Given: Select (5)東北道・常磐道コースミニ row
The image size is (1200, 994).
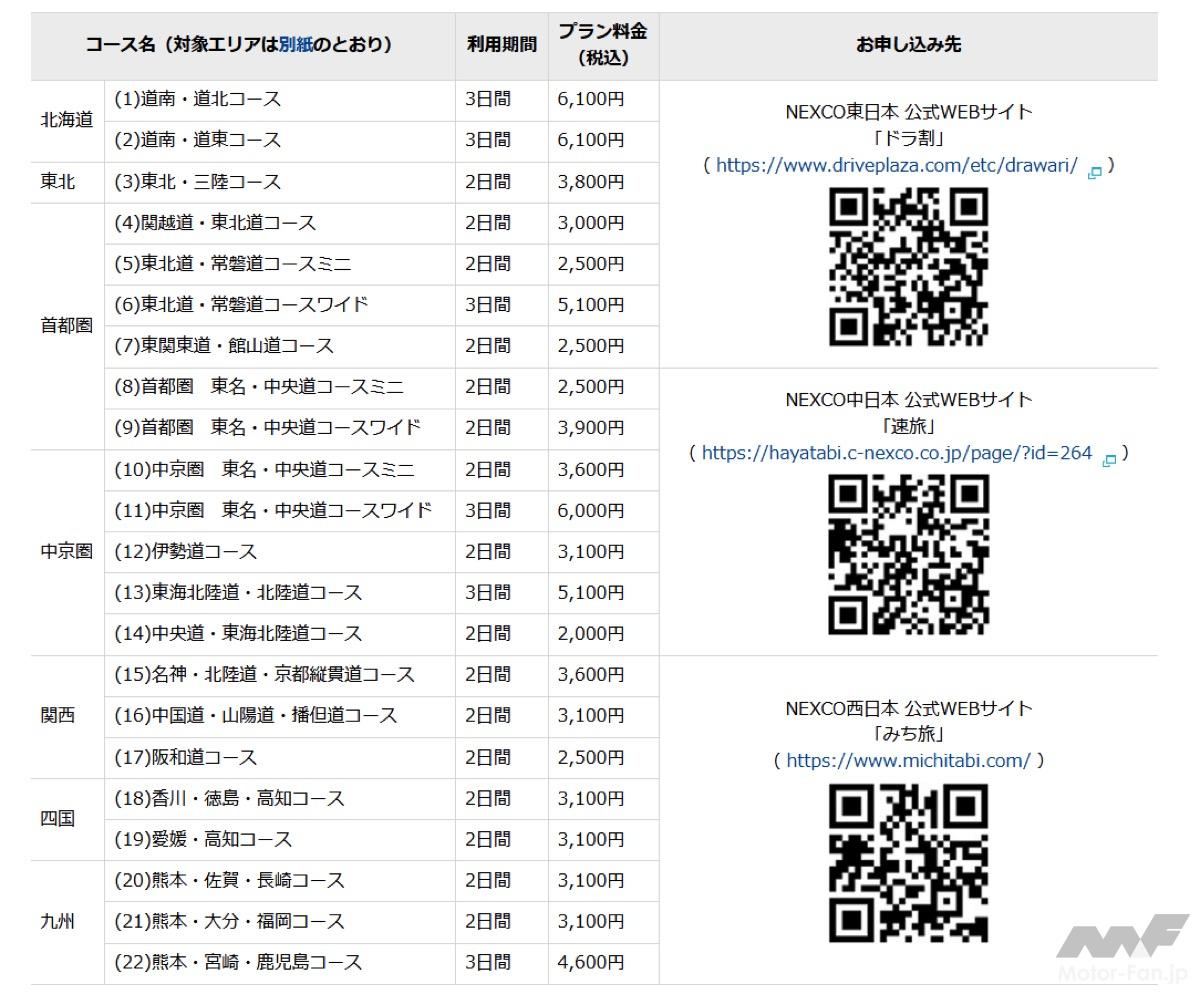Looking at the screenshot, I should pyautogui.click(x=279, y=264).
